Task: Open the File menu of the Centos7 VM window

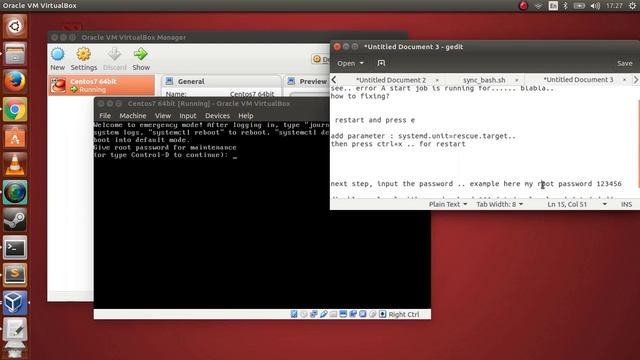Action: (105, 116)
